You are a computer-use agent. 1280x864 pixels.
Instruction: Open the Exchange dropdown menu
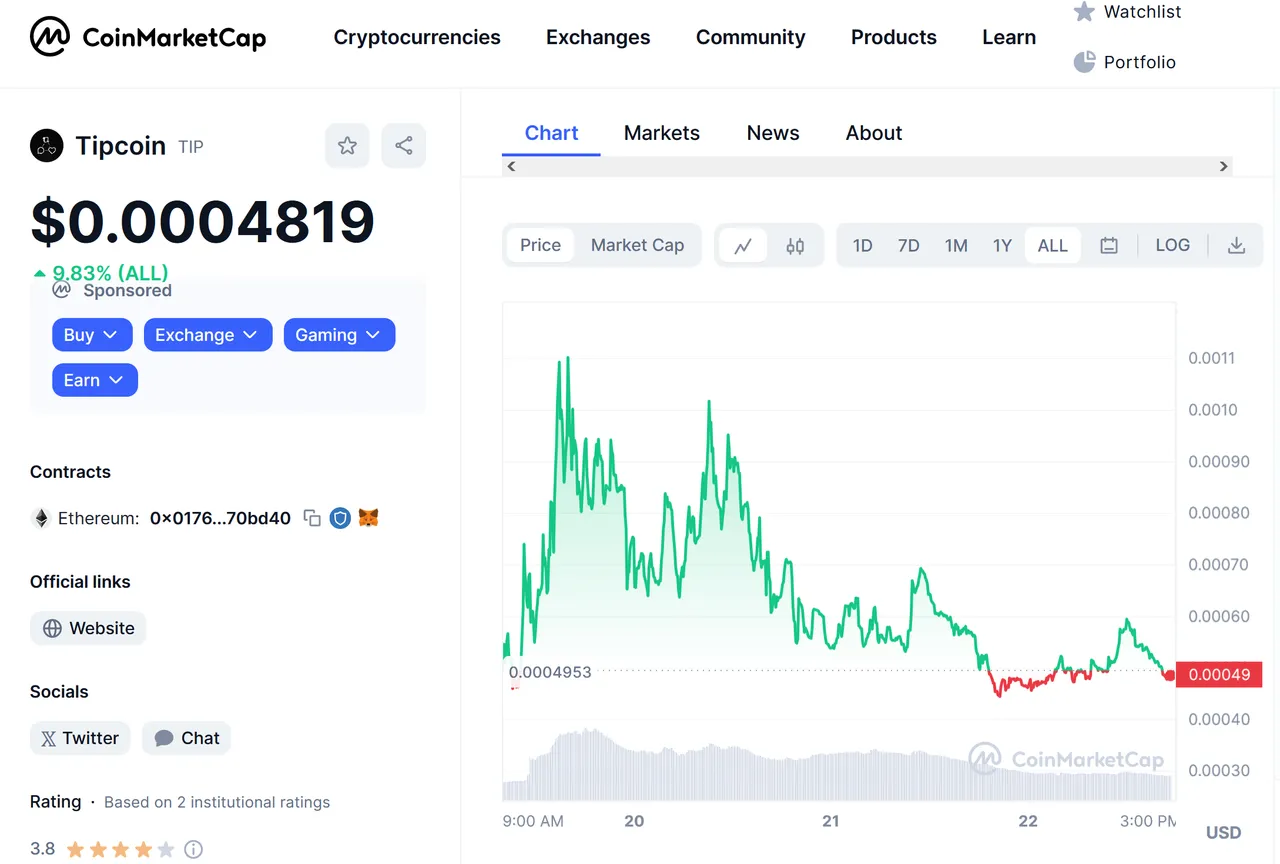pos(208,335)
